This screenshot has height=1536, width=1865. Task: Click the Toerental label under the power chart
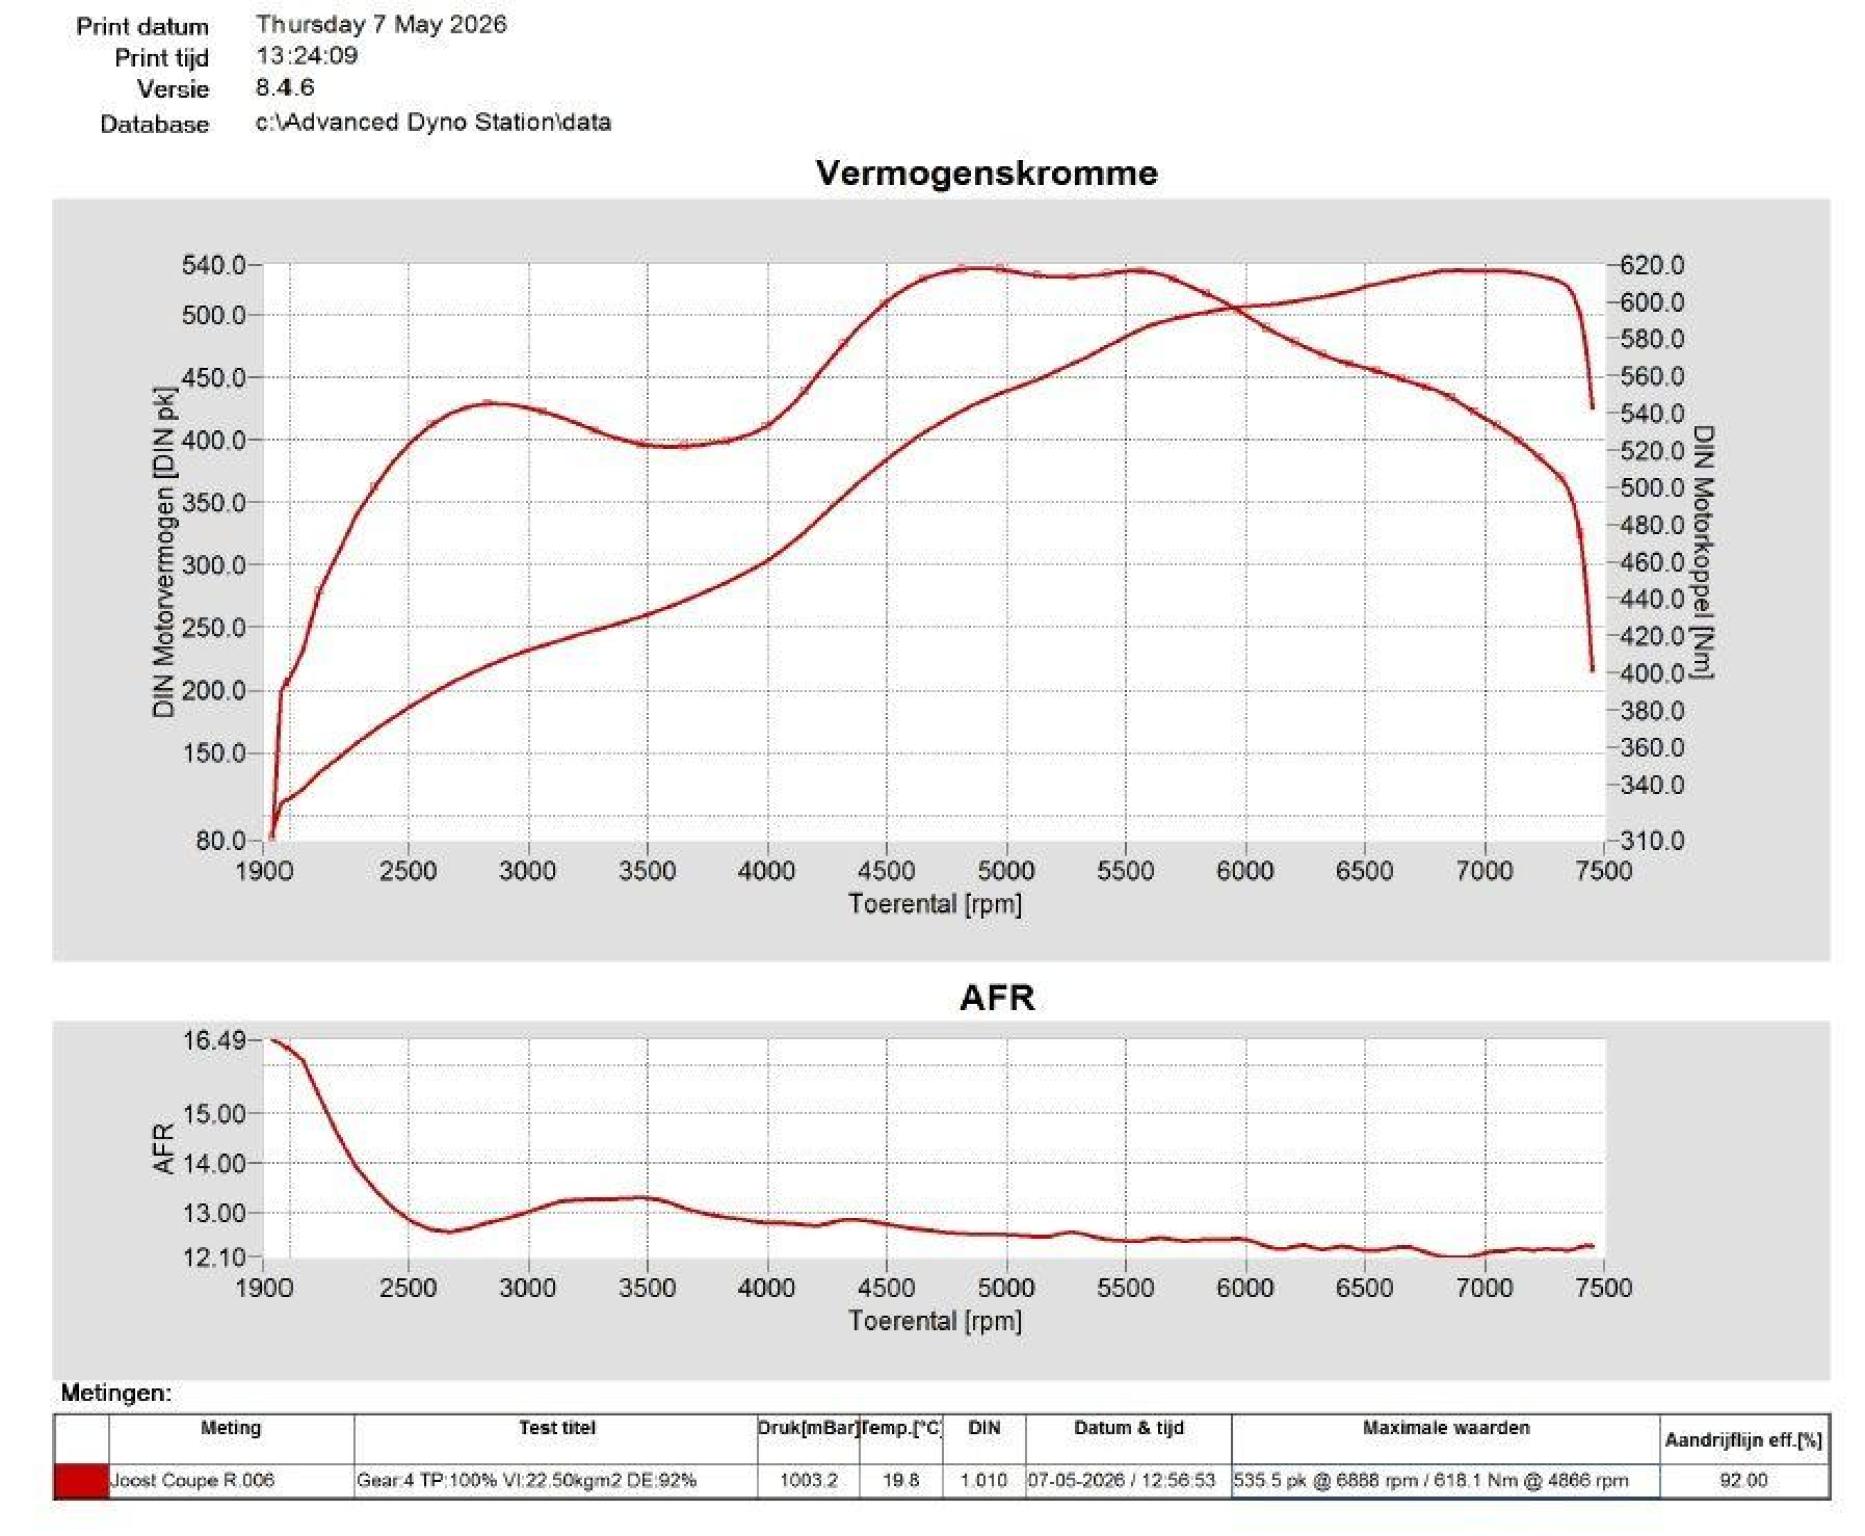[935, 905]
